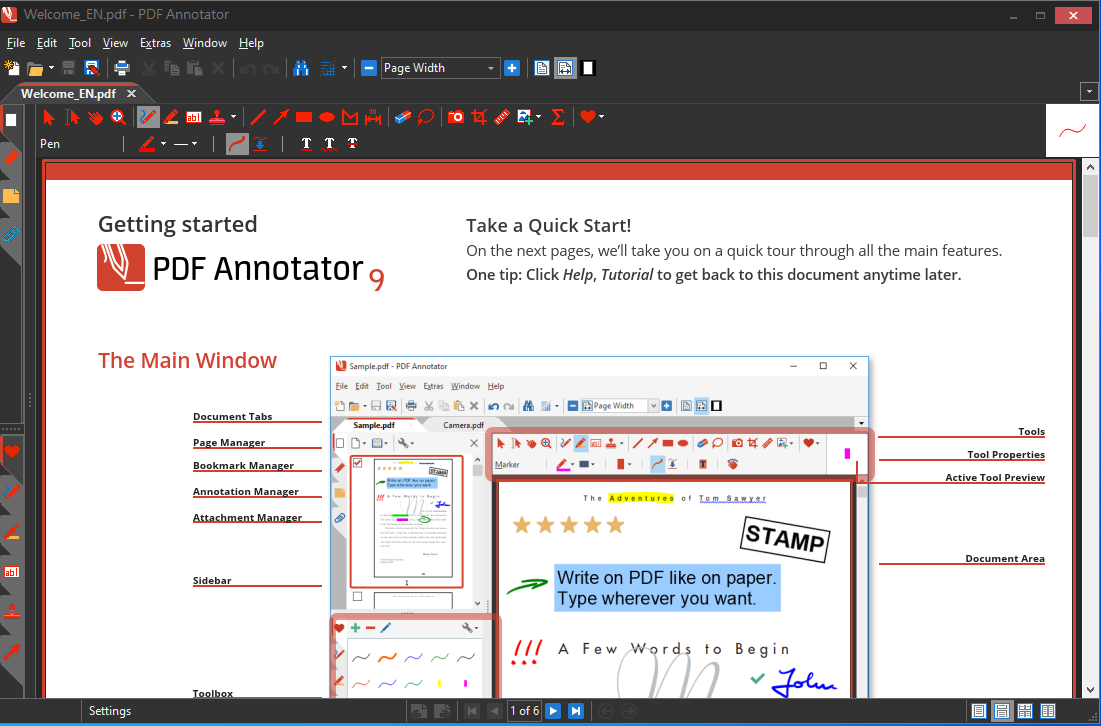The width and height of the screenshot is (1101, 726).
Task: Click the vertical scrollbar thumb
Action: coord(1090,207)
